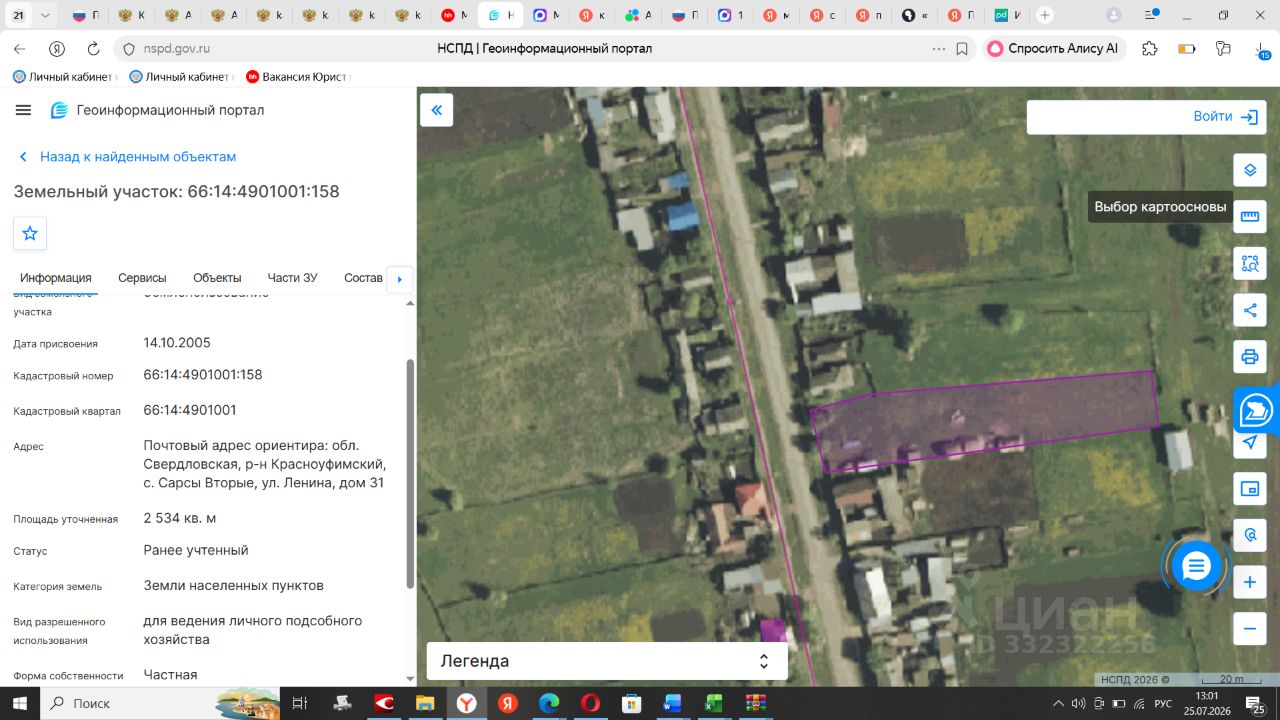Open the base map layer selector
The height and width of the screenshot is (720, 1280).
point(1250,170)
